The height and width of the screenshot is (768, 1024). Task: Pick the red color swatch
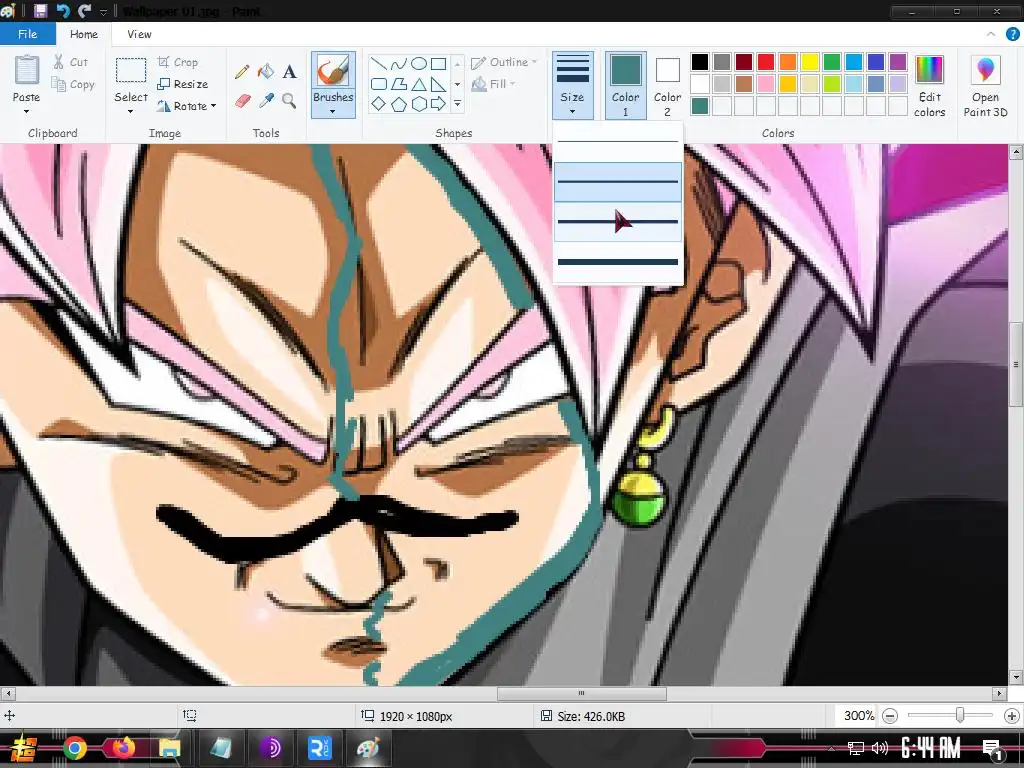point(765,61)
